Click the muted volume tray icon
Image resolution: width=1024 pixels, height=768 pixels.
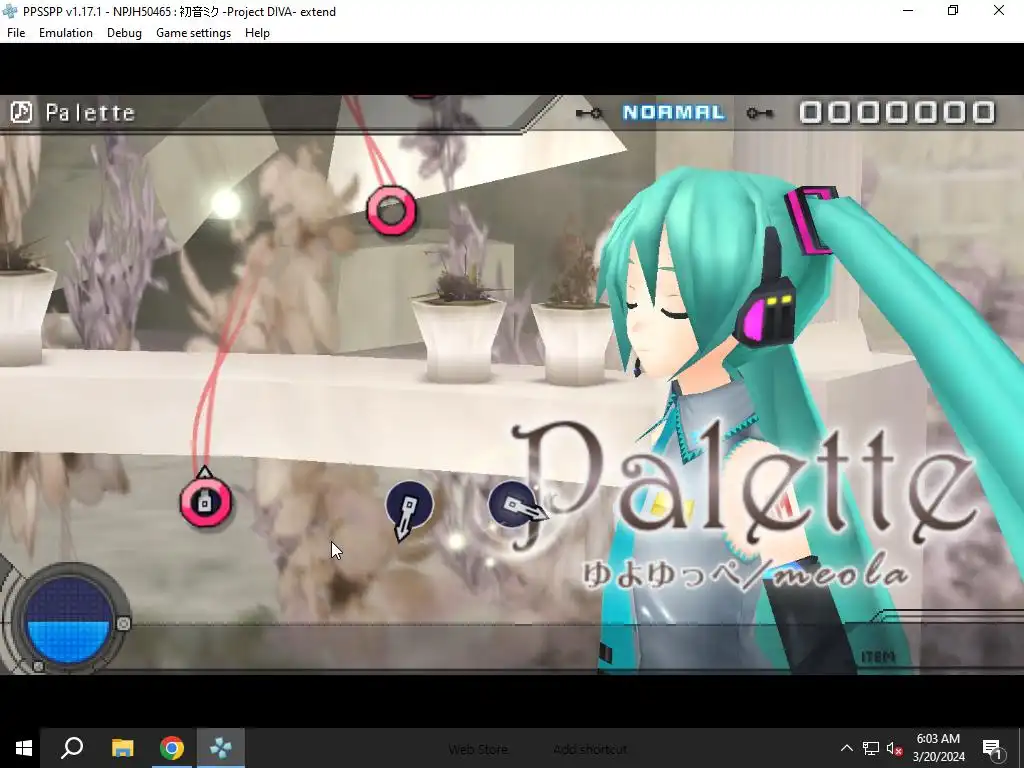click(895, 748)
